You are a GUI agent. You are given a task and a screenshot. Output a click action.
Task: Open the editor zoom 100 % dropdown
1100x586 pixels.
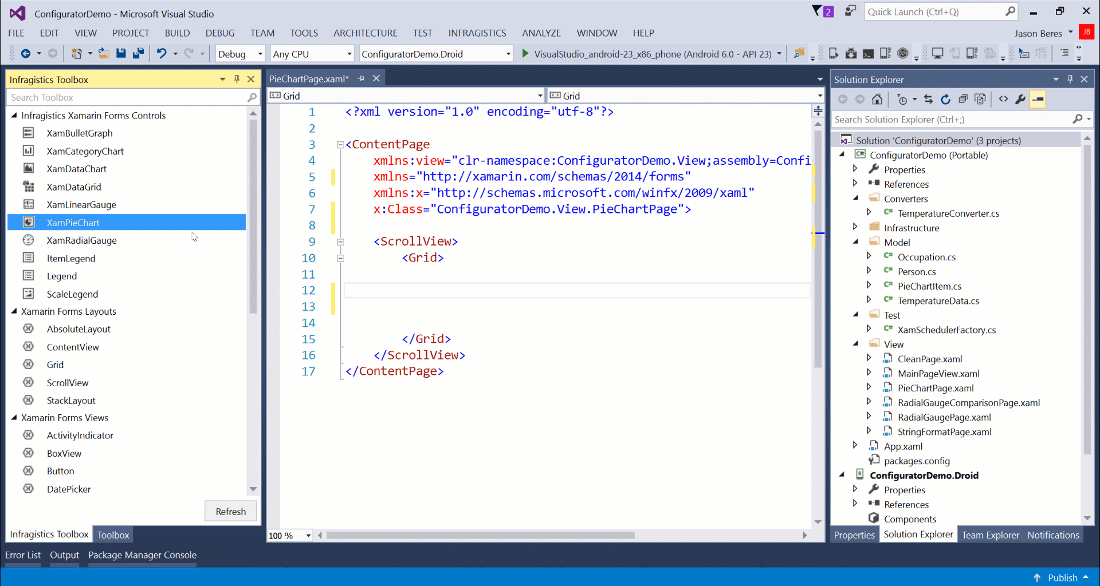pos(308,535)
